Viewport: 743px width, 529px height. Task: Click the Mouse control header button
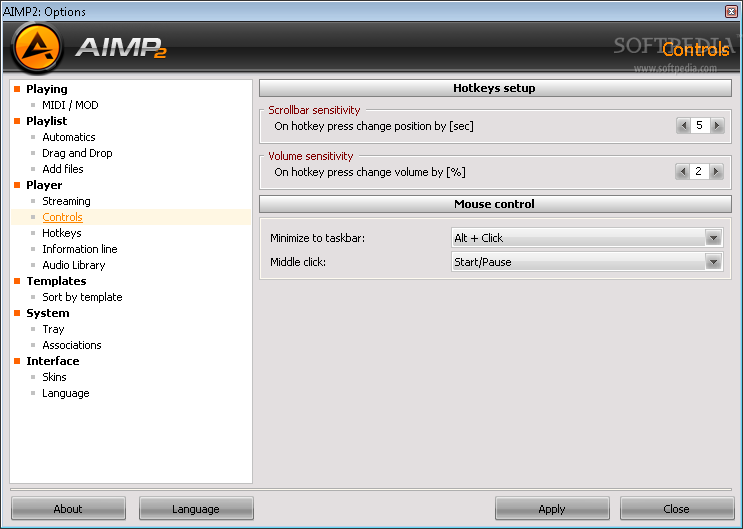pos(495,204)
